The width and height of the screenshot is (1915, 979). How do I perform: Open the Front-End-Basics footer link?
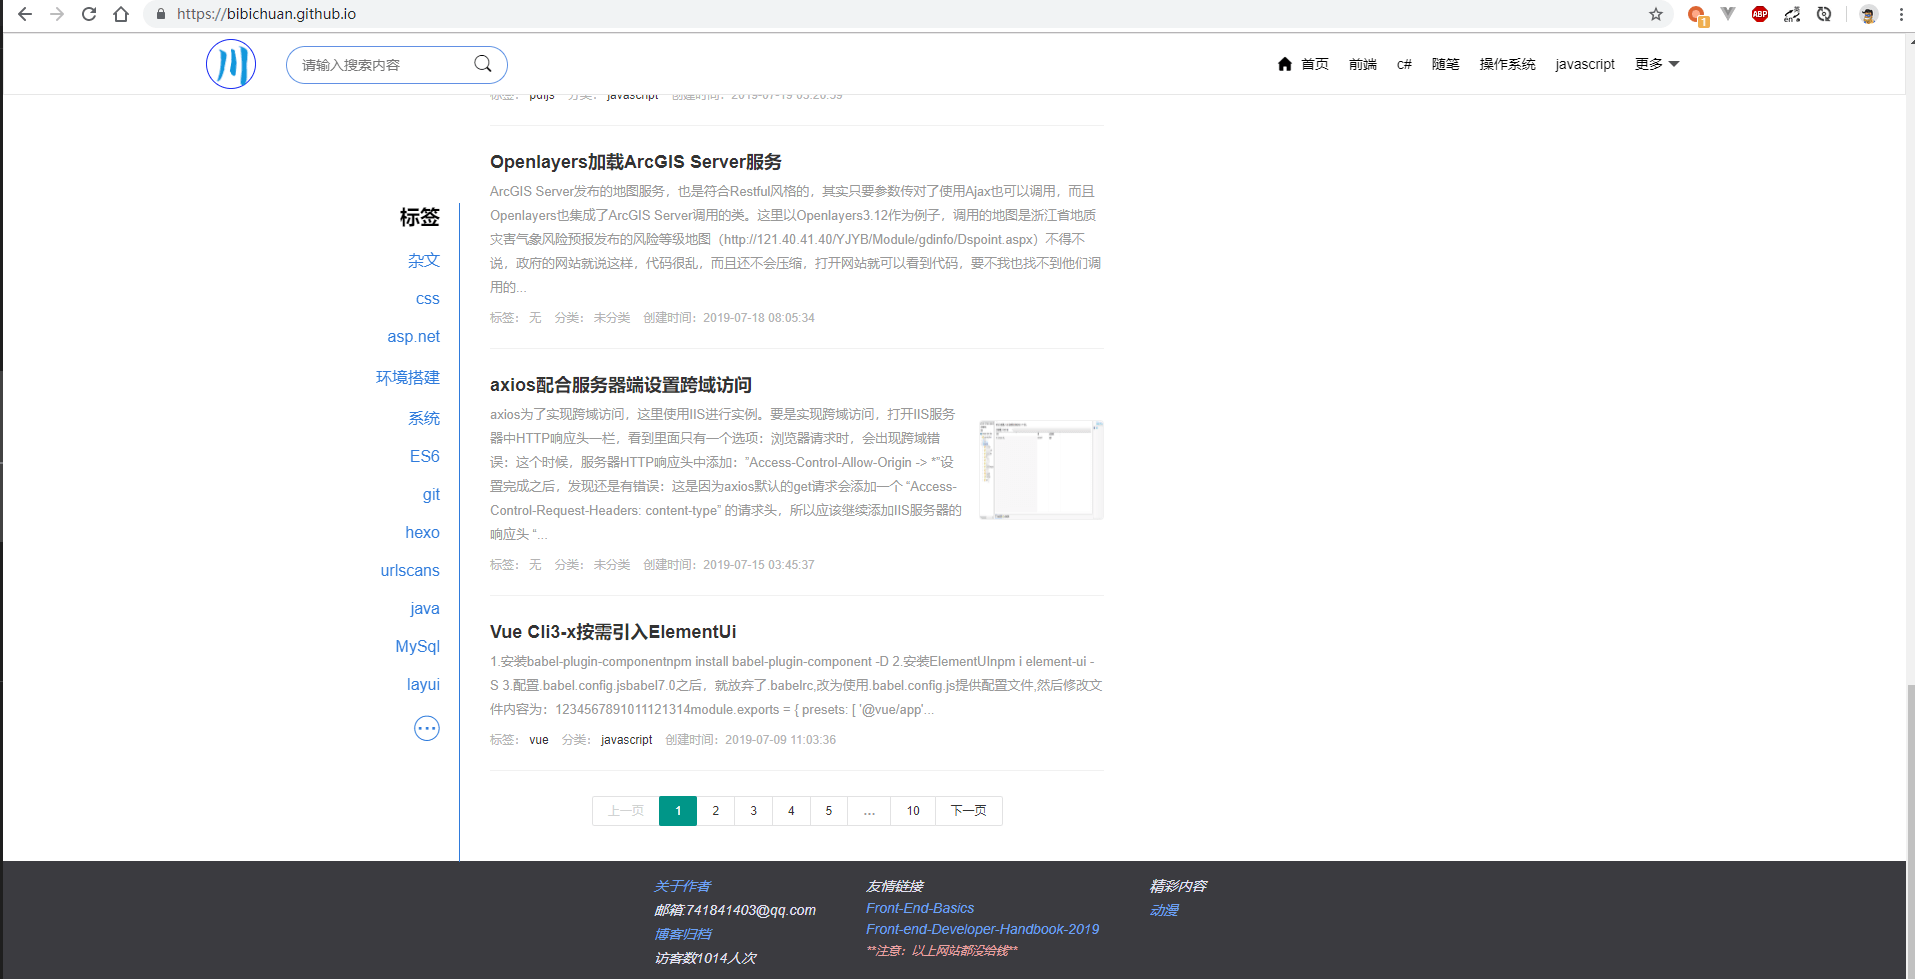tap(920, 908)
